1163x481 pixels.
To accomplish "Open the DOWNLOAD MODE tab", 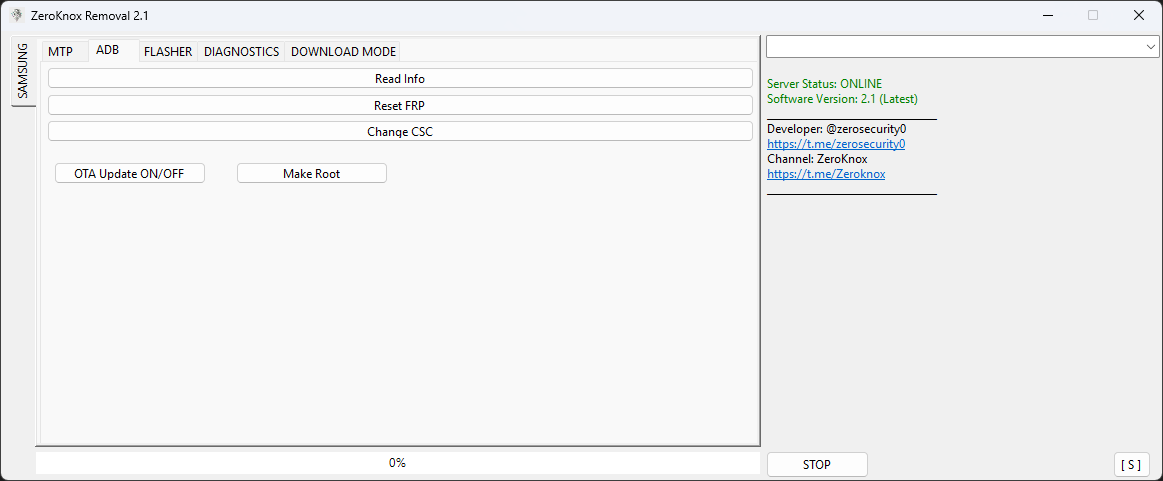I will click(x=343, y=52).
